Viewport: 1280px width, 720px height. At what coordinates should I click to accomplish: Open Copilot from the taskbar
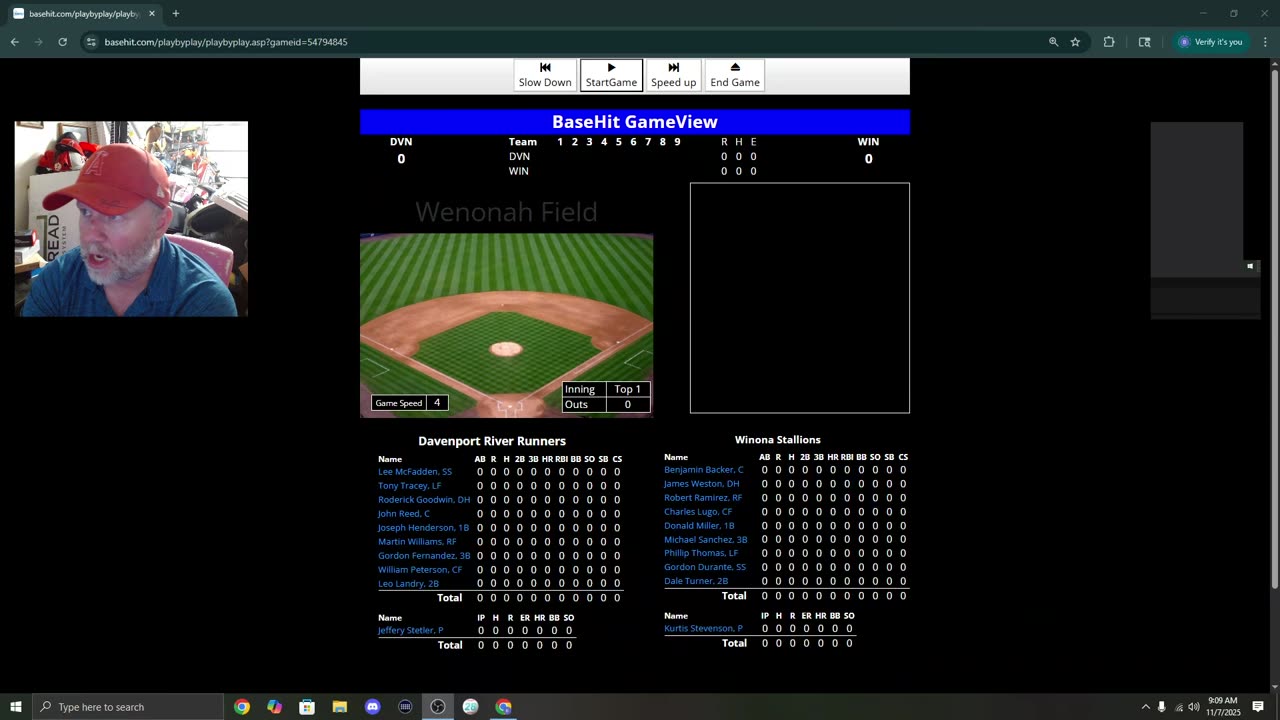coord(274,707)
